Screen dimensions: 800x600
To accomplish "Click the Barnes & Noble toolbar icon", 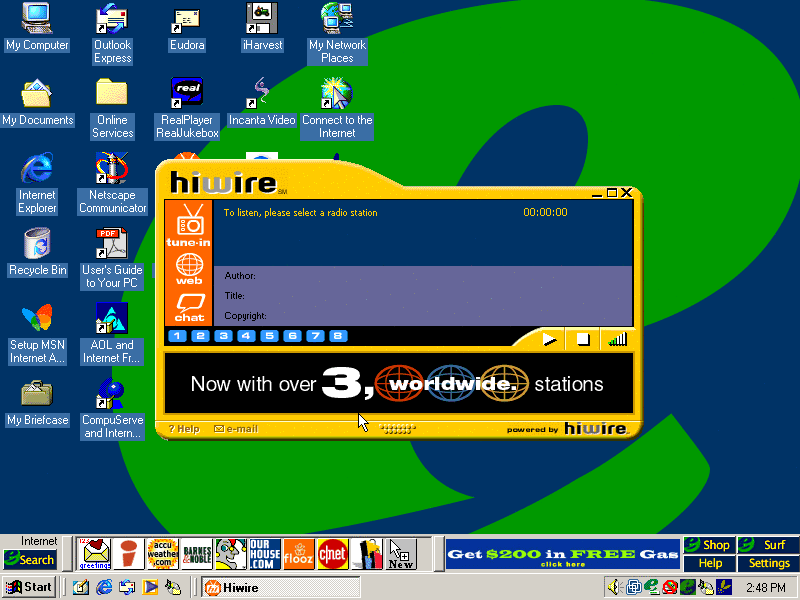I will click(197, 553).
